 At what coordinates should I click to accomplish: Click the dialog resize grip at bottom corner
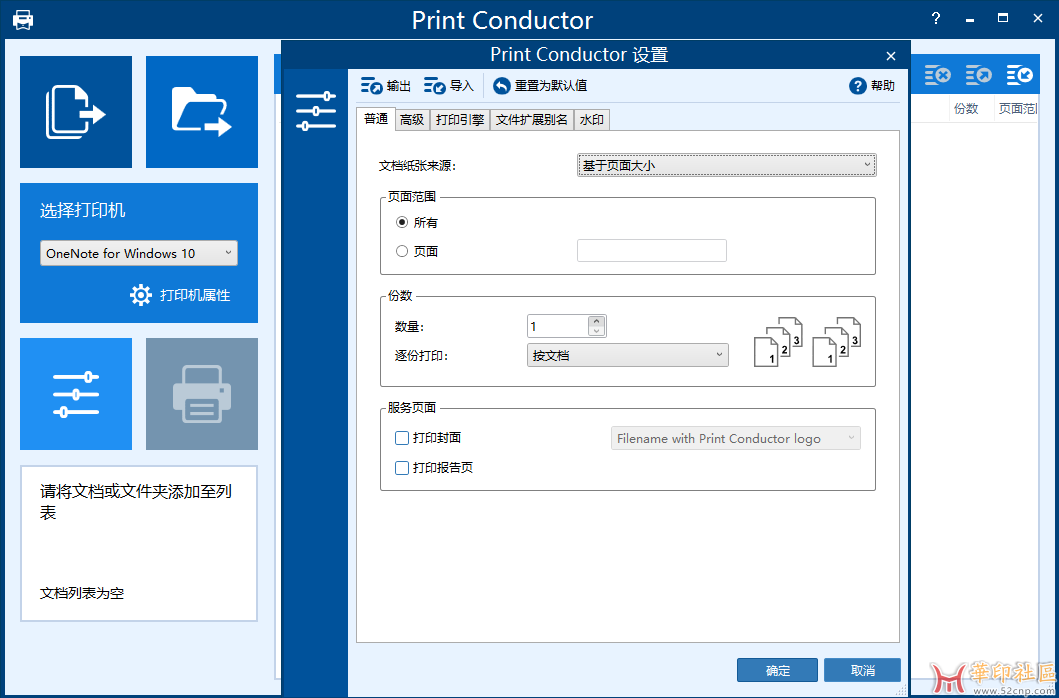(902, 690)
